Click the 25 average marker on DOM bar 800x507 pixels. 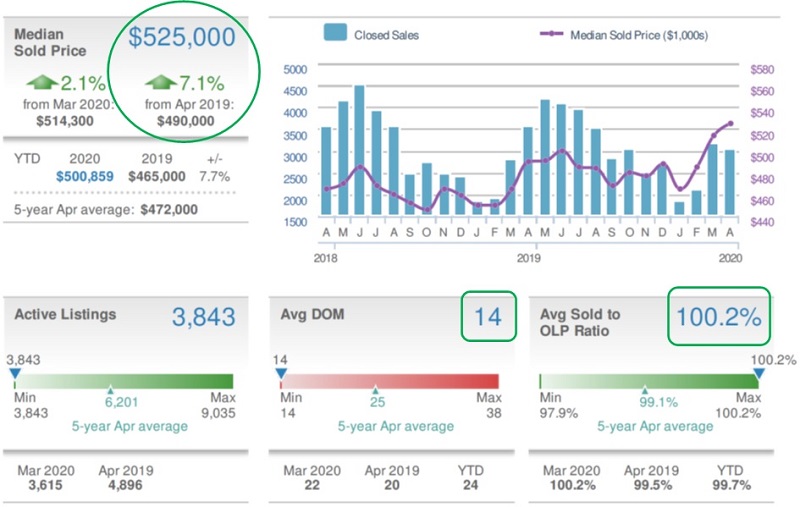[375, 391]
